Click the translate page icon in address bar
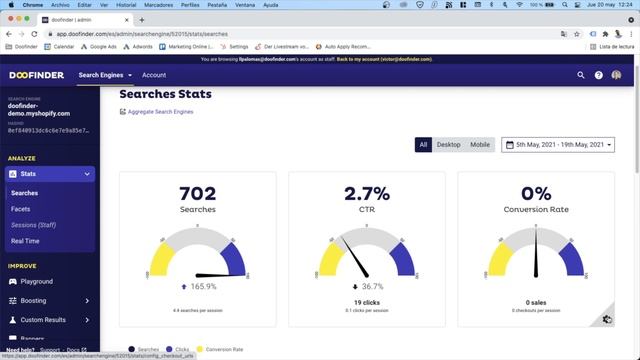The image size is (640, 360). (x=564, y=34)
